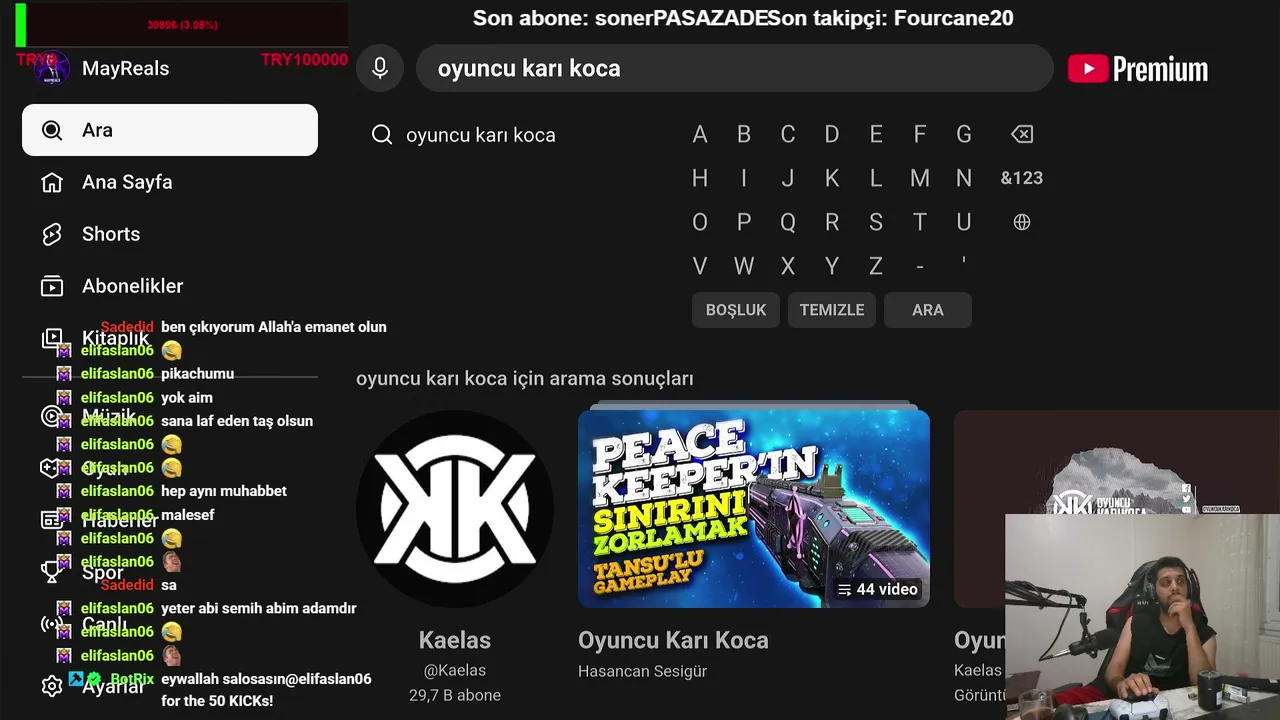Click the search field containing oyuncu karı koca
The height and width of the screenshot is (720, 1280).
pyautogui.click(x=735, y=68)
